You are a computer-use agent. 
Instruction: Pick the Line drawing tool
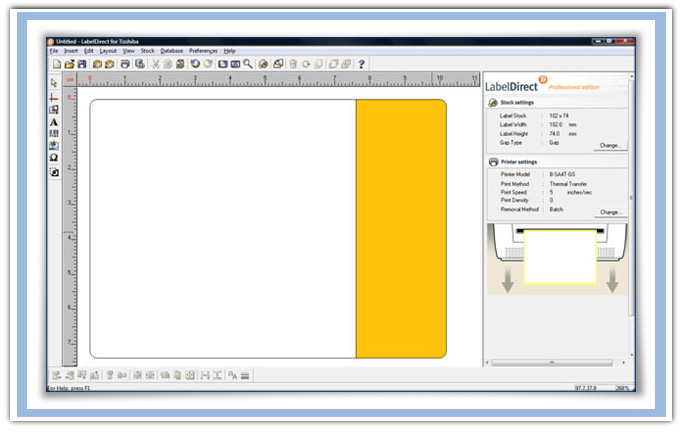54,97
